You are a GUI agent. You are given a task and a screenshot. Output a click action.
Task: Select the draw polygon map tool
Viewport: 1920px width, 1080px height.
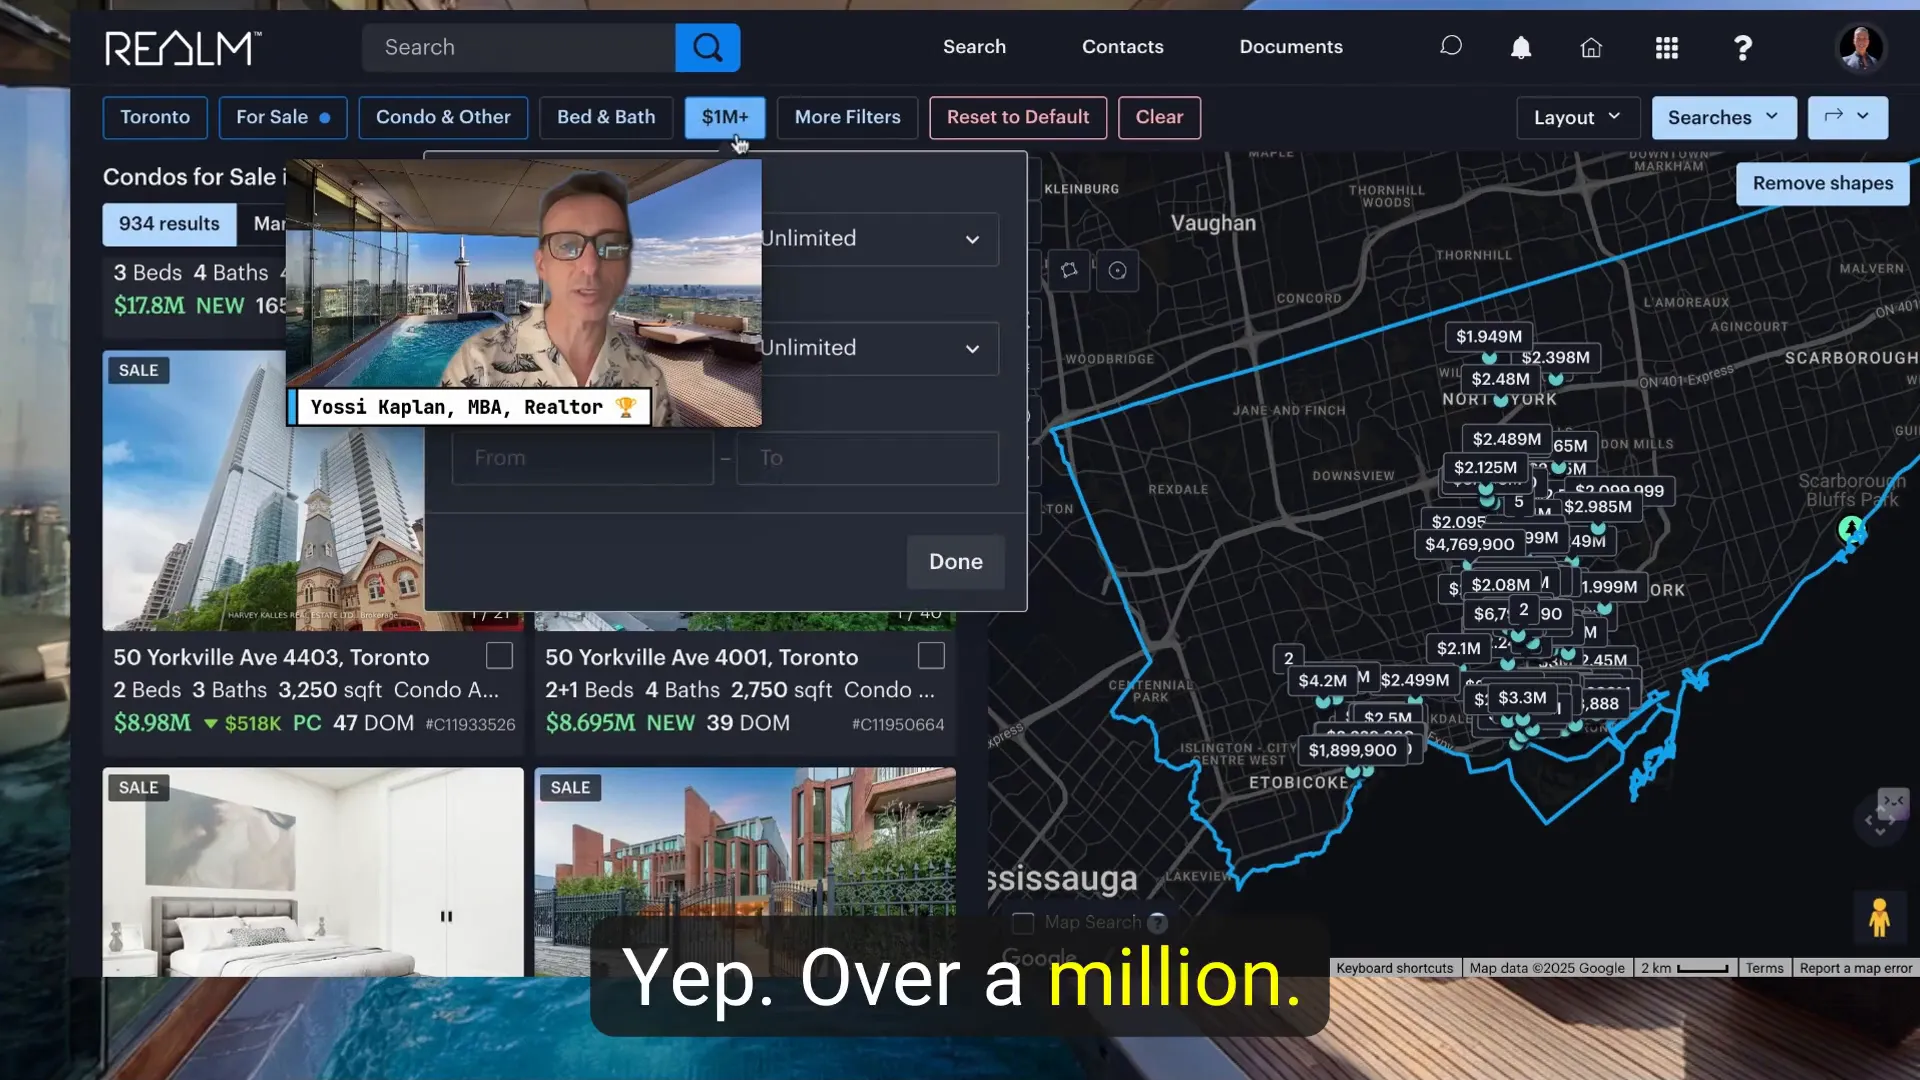(x=1069, y=270)
